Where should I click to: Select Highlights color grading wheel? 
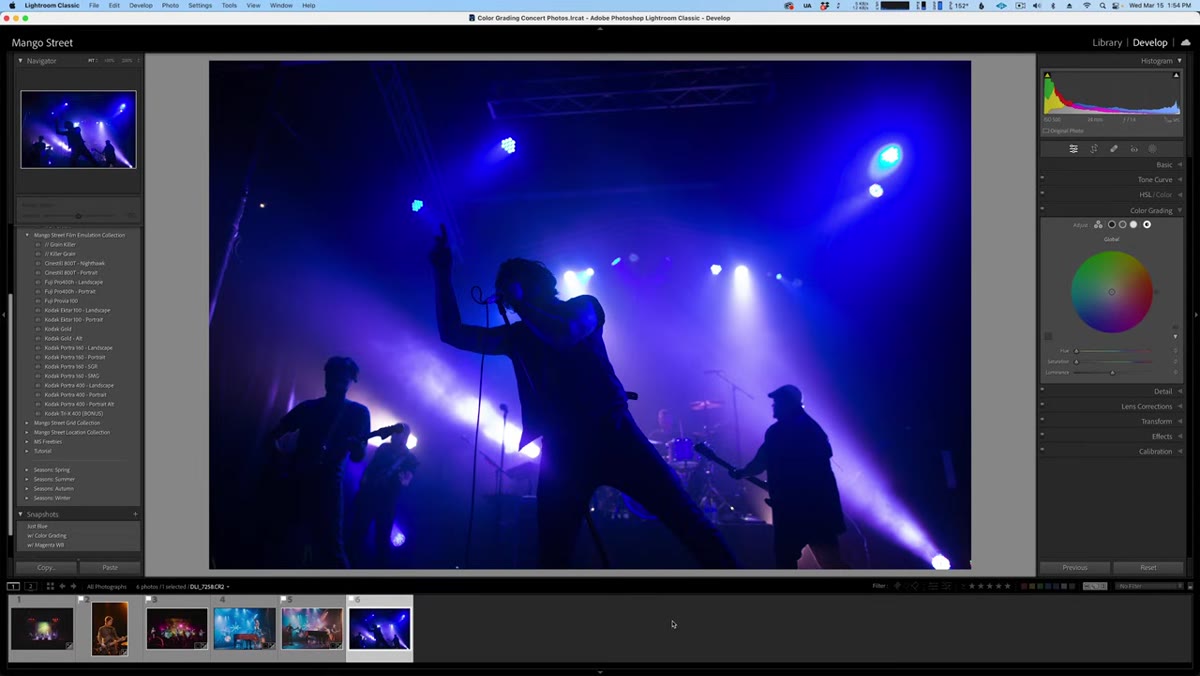pos(1134,225)
